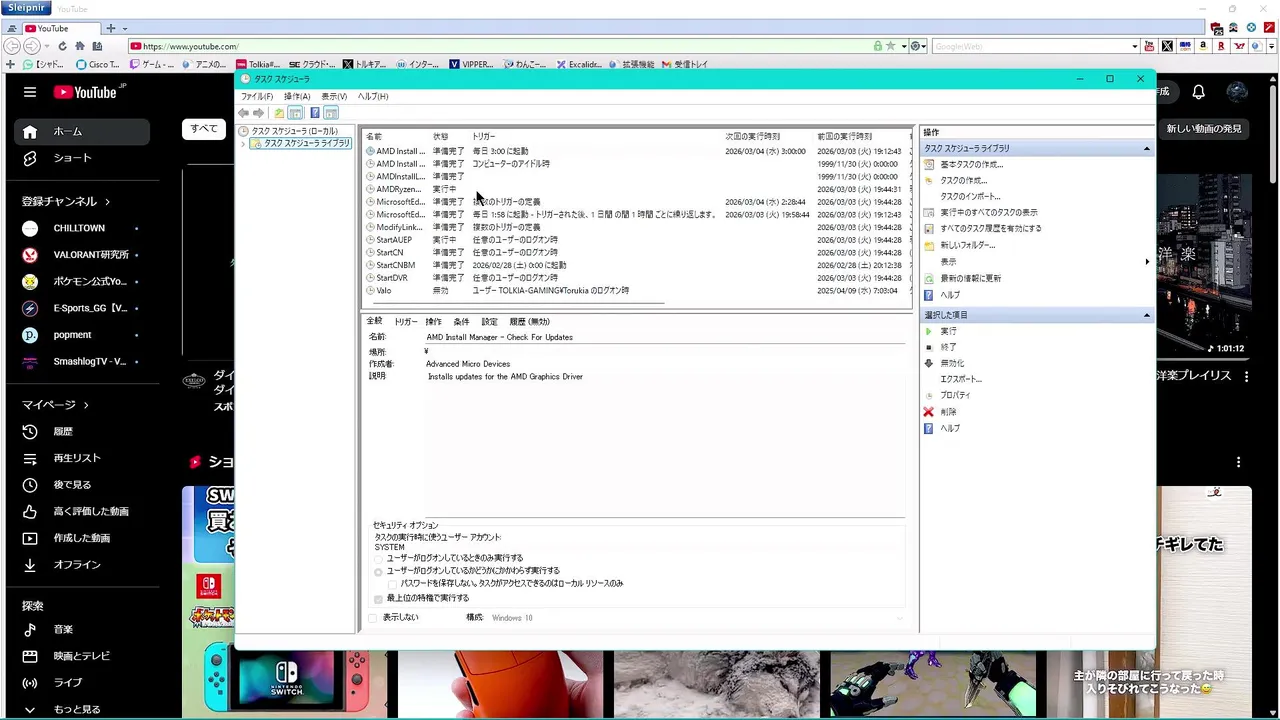Expand the 表示 submenu in actions pane

[x=1147, y=262]
